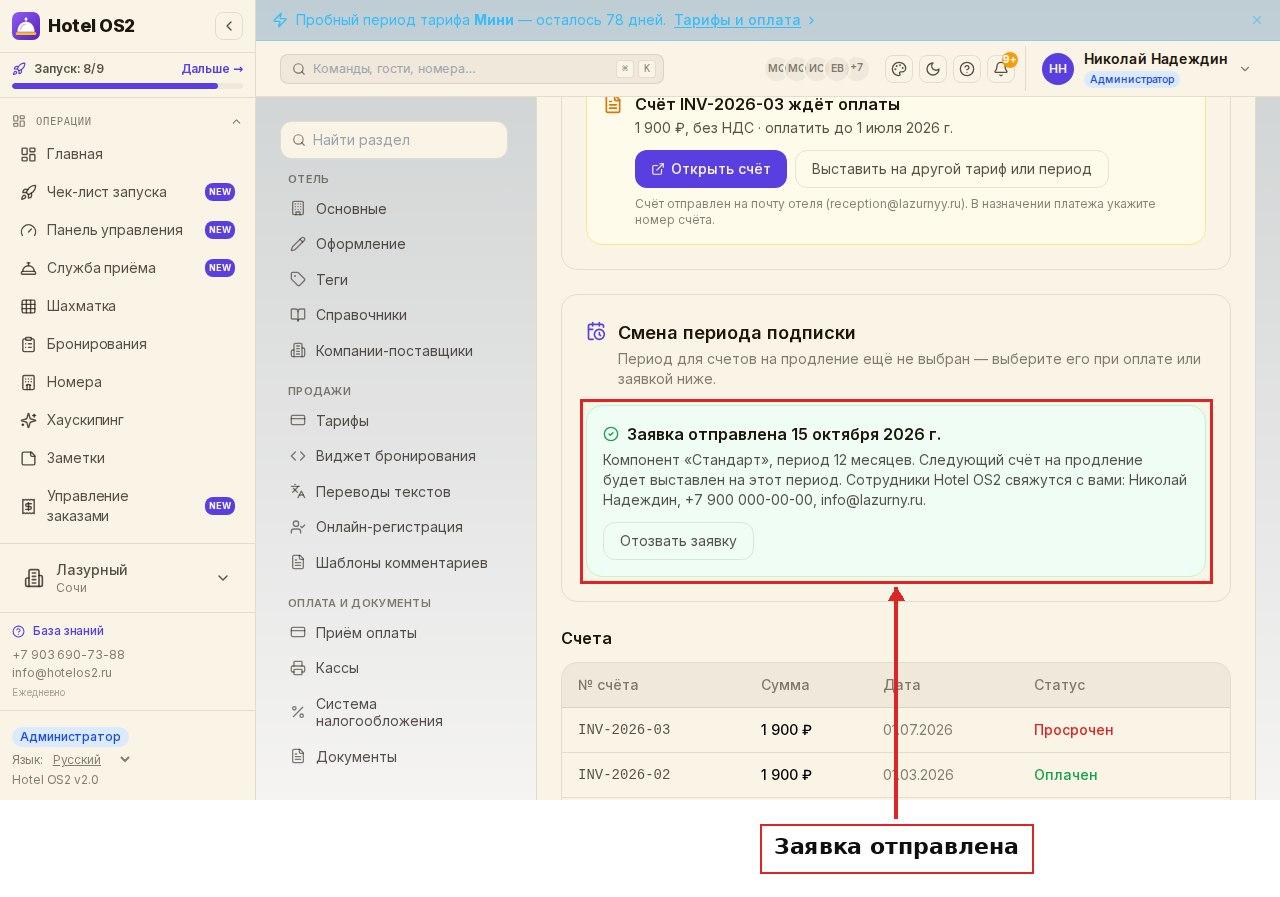This screenshot has width=1280, height=897.
Task: Click the Найти раздел search field
Action: click(394, 140)
